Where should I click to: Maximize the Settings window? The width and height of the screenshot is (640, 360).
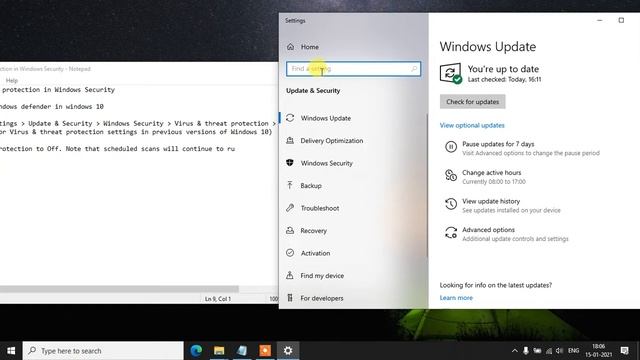[x=621, y=20]
